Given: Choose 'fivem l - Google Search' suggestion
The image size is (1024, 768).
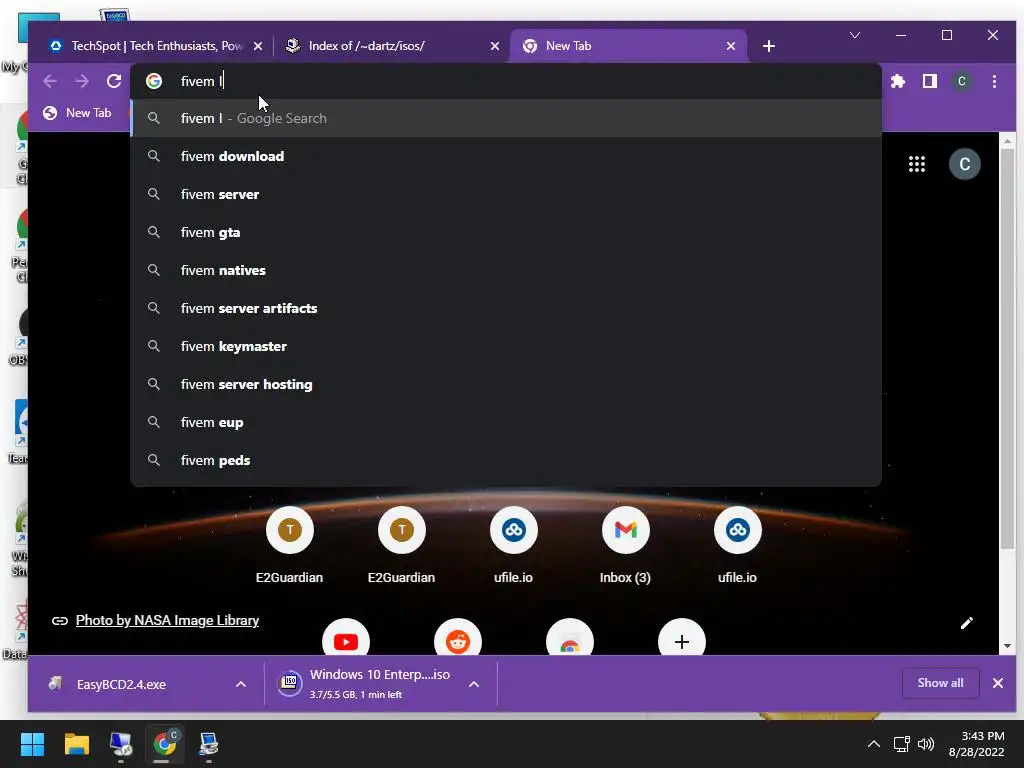Looking at the screenshot, I should pos(506,118).
